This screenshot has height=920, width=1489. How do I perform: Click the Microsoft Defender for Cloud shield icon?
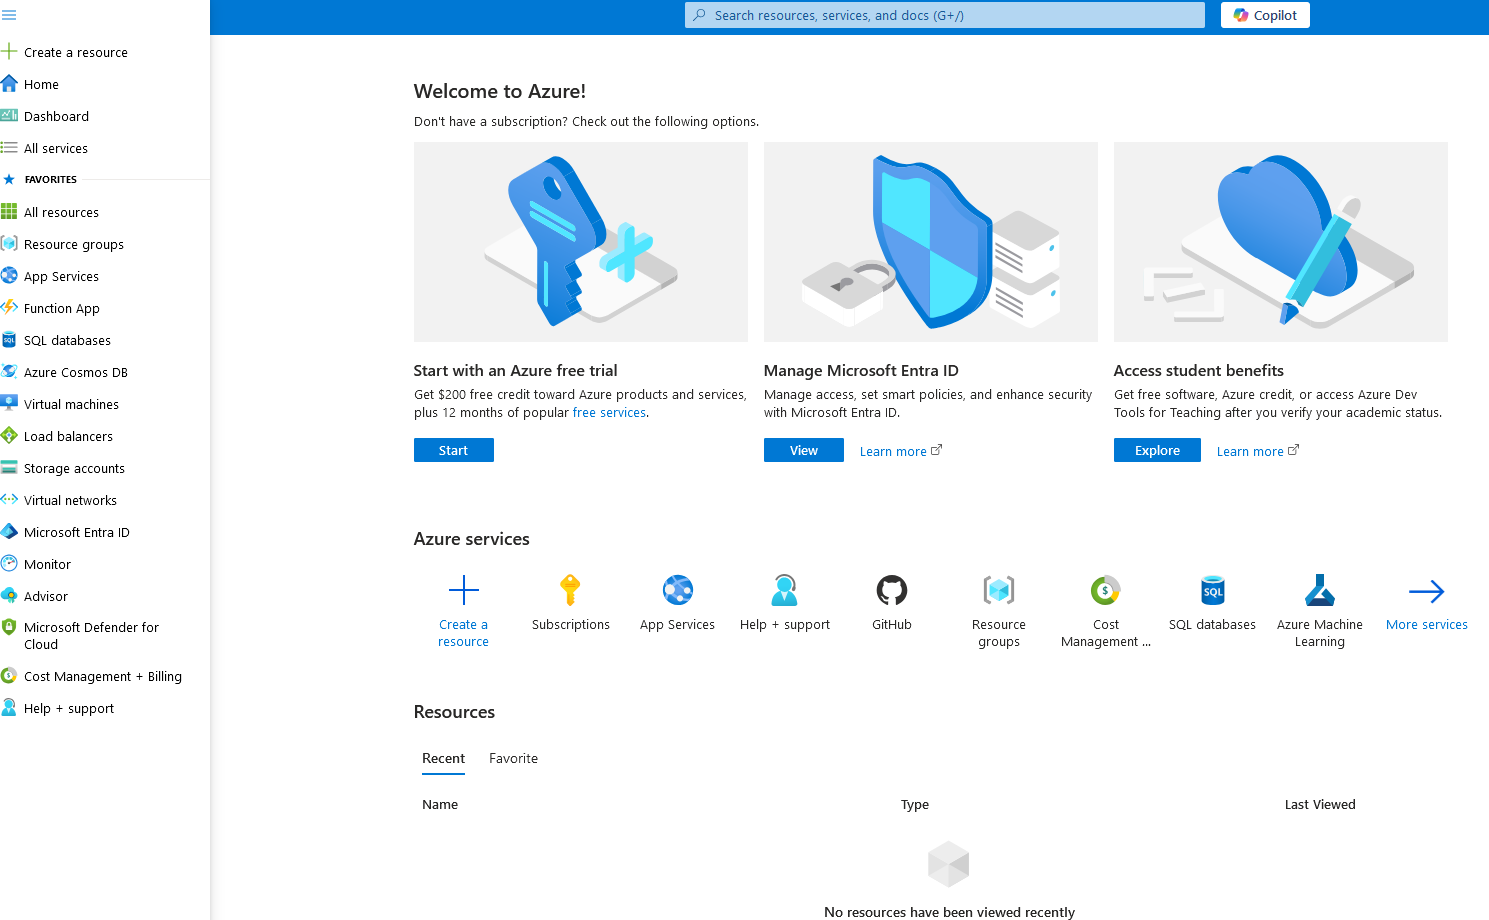pos(9,627)
